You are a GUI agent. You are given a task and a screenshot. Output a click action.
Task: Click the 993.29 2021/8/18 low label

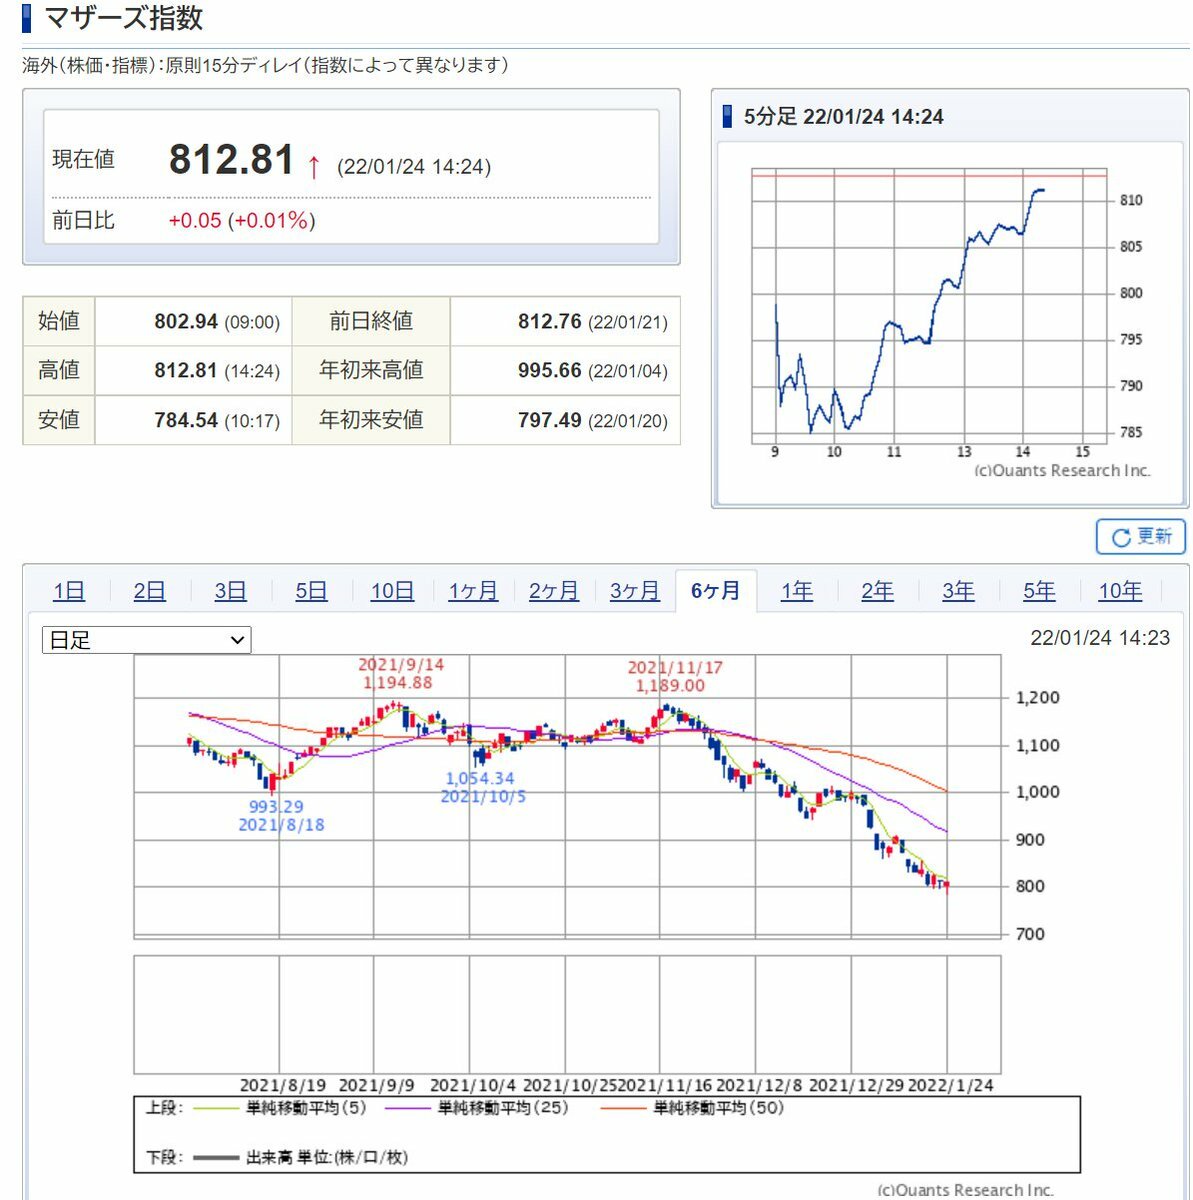[280, 815]
